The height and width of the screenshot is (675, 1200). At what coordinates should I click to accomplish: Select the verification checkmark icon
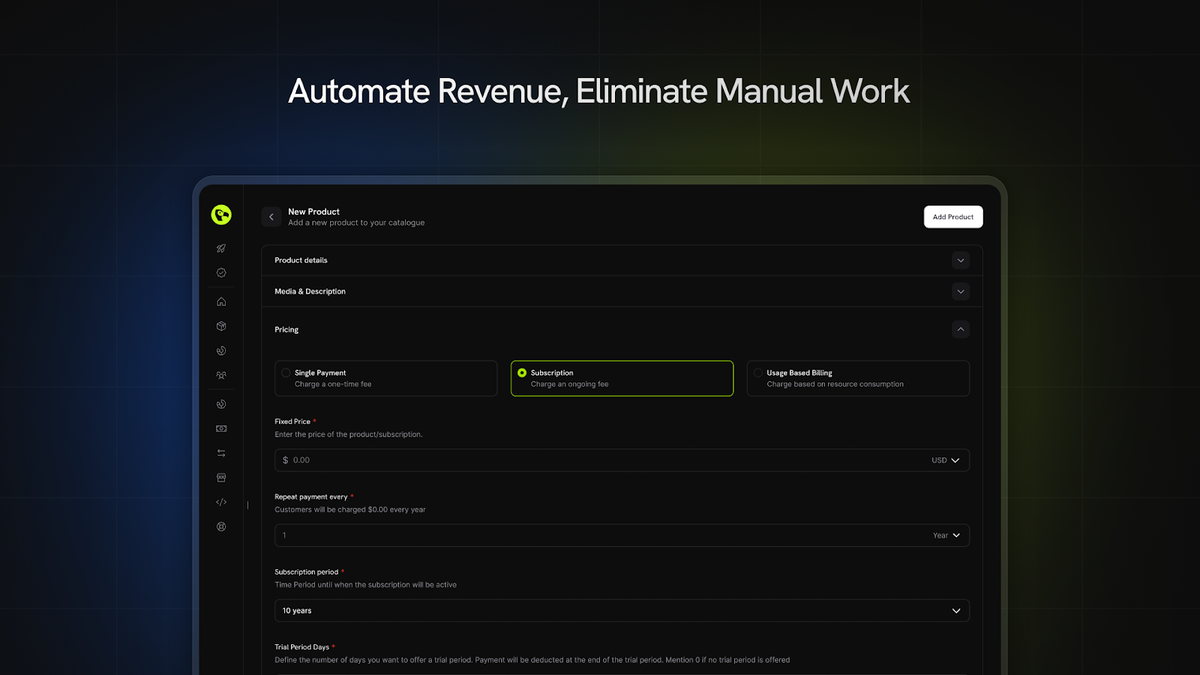(221, 272)
